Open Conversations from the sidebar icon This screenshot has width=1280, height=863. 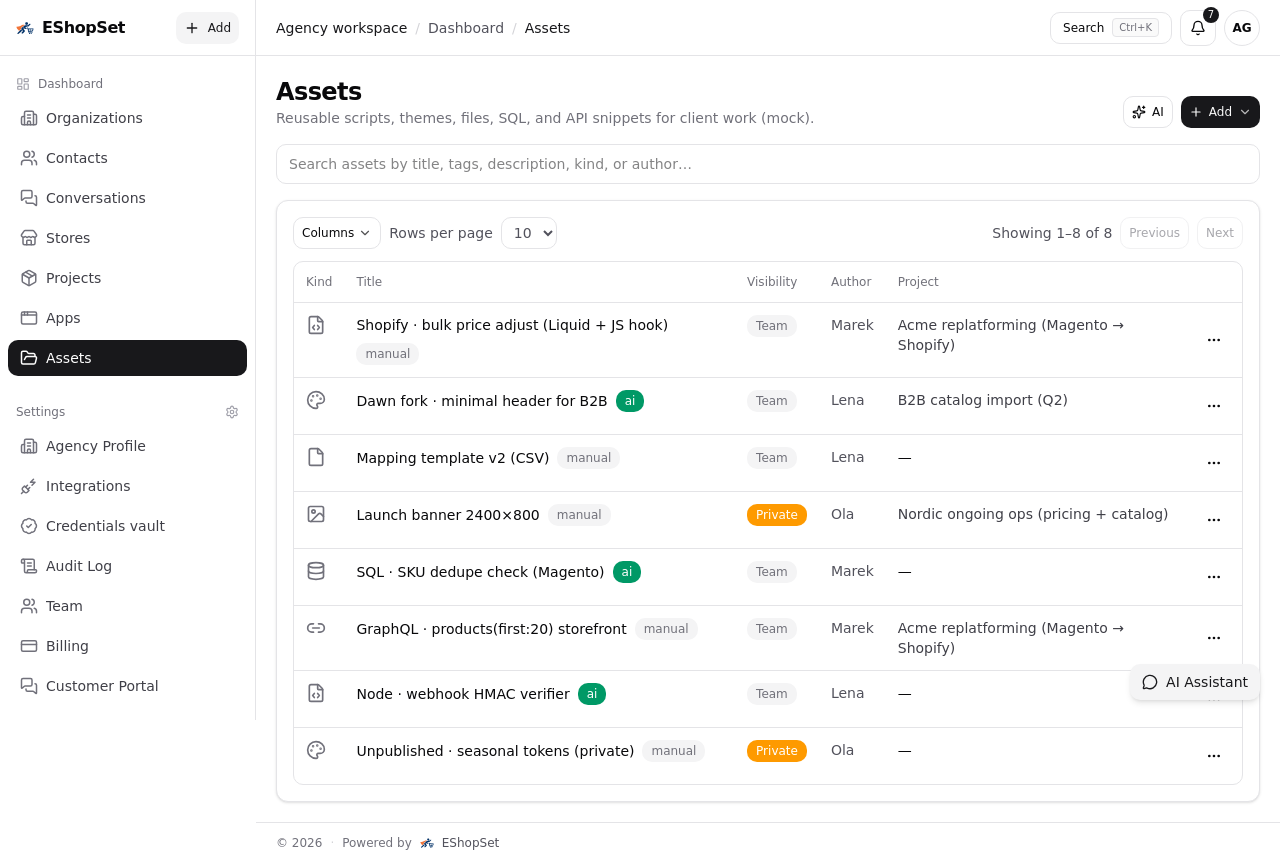pos(29,198)
